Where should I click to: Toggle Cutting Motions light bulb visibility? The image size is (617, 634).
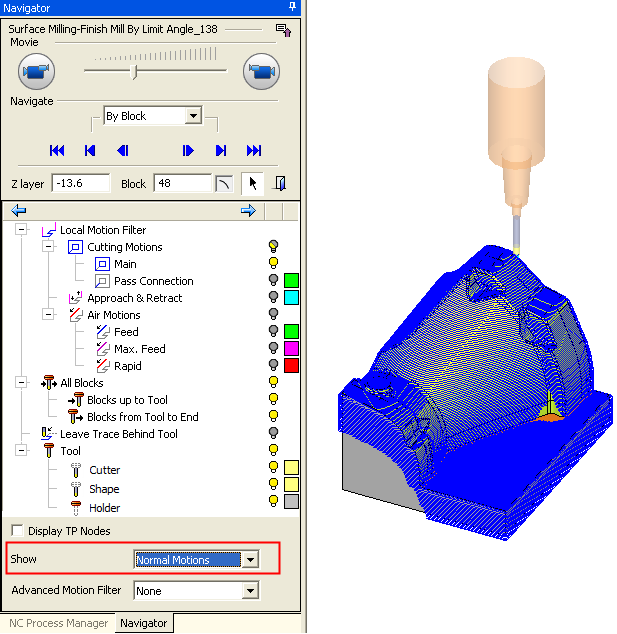[272, 247]
